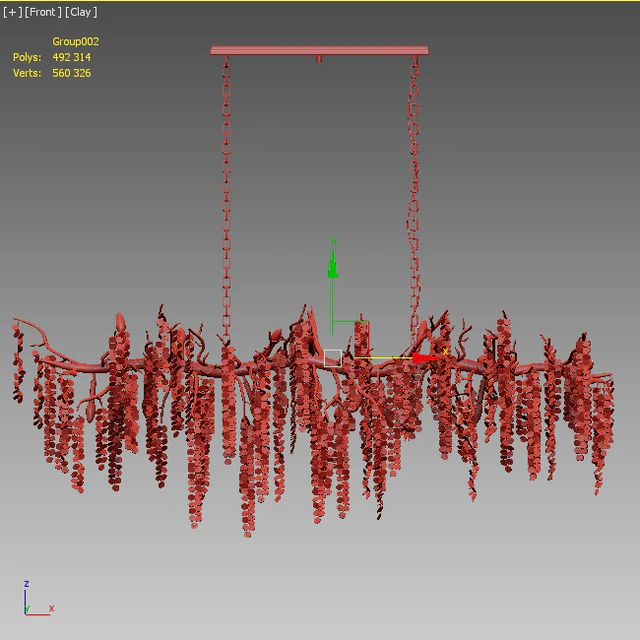Open the [Front] view label menu

coord(43,12)
